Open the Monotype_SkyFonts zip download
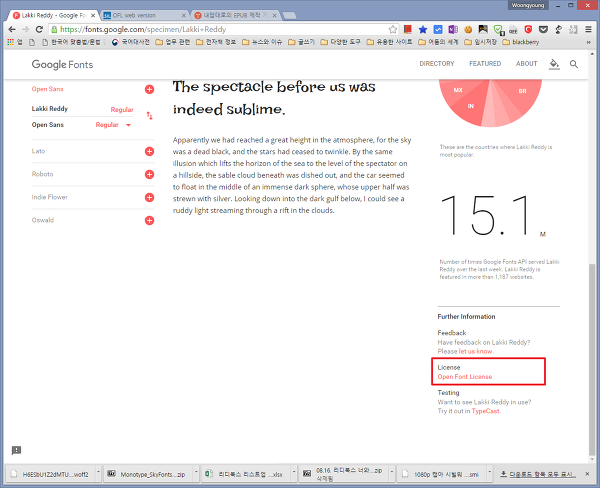 point(149,475)
